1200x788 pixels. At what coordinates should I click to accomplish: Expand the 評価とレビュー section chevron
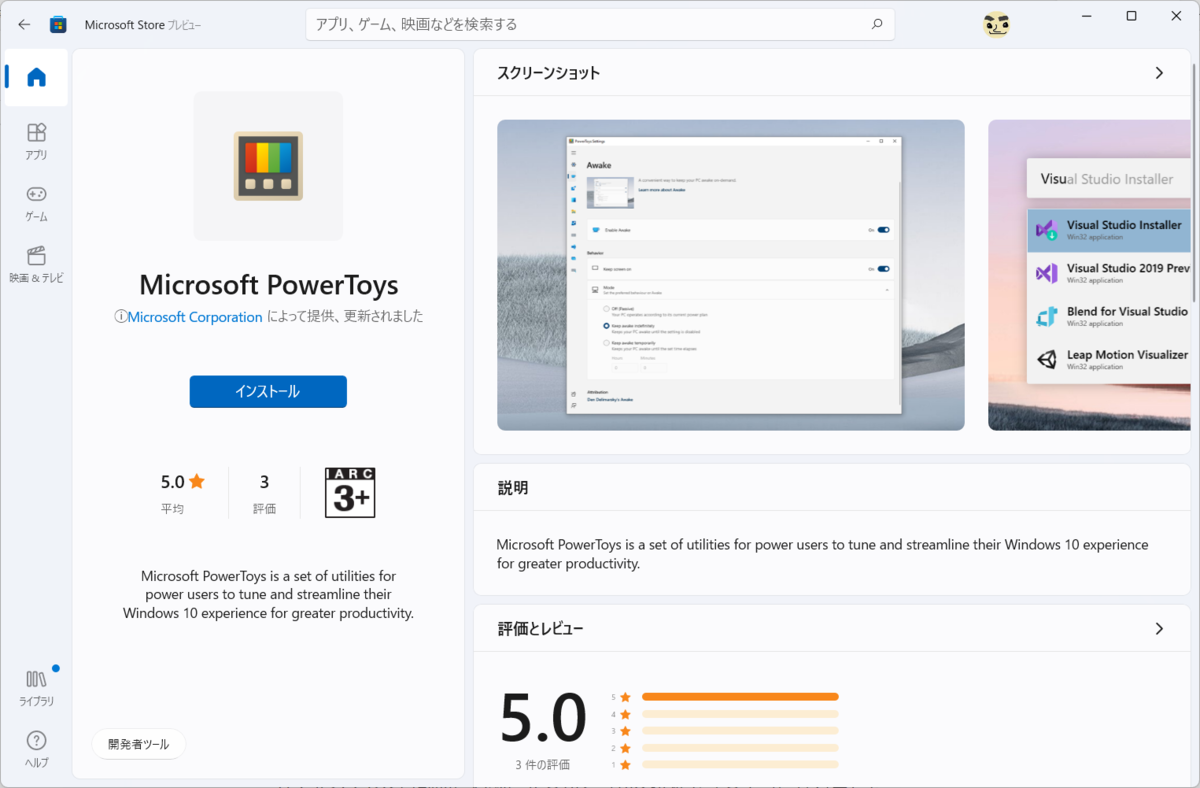coord(1159,629)
